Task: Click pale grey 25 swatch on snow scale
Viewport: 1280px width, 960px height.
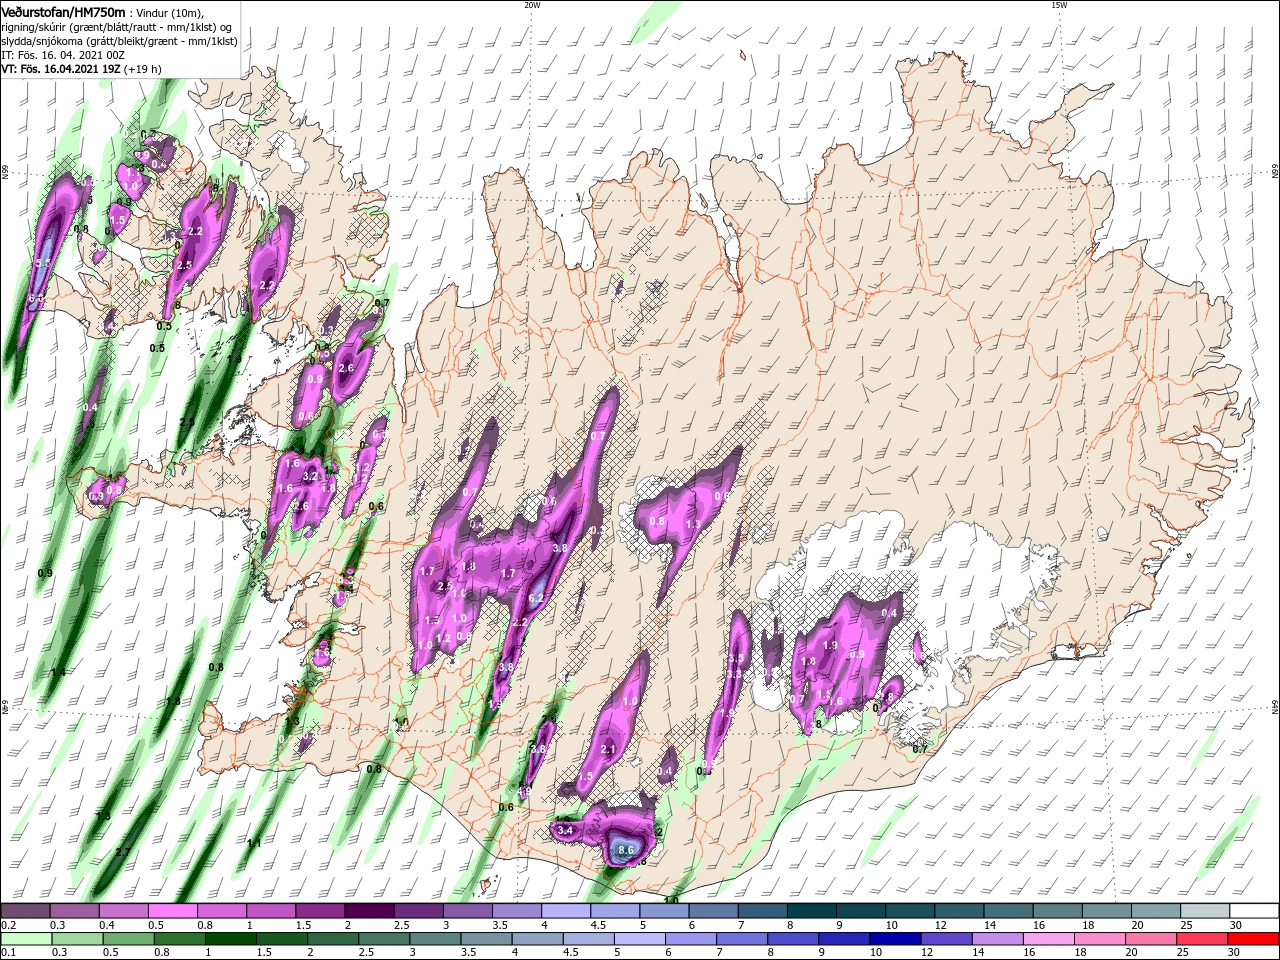Action: pyautogui.click(x=1204, y=910)
